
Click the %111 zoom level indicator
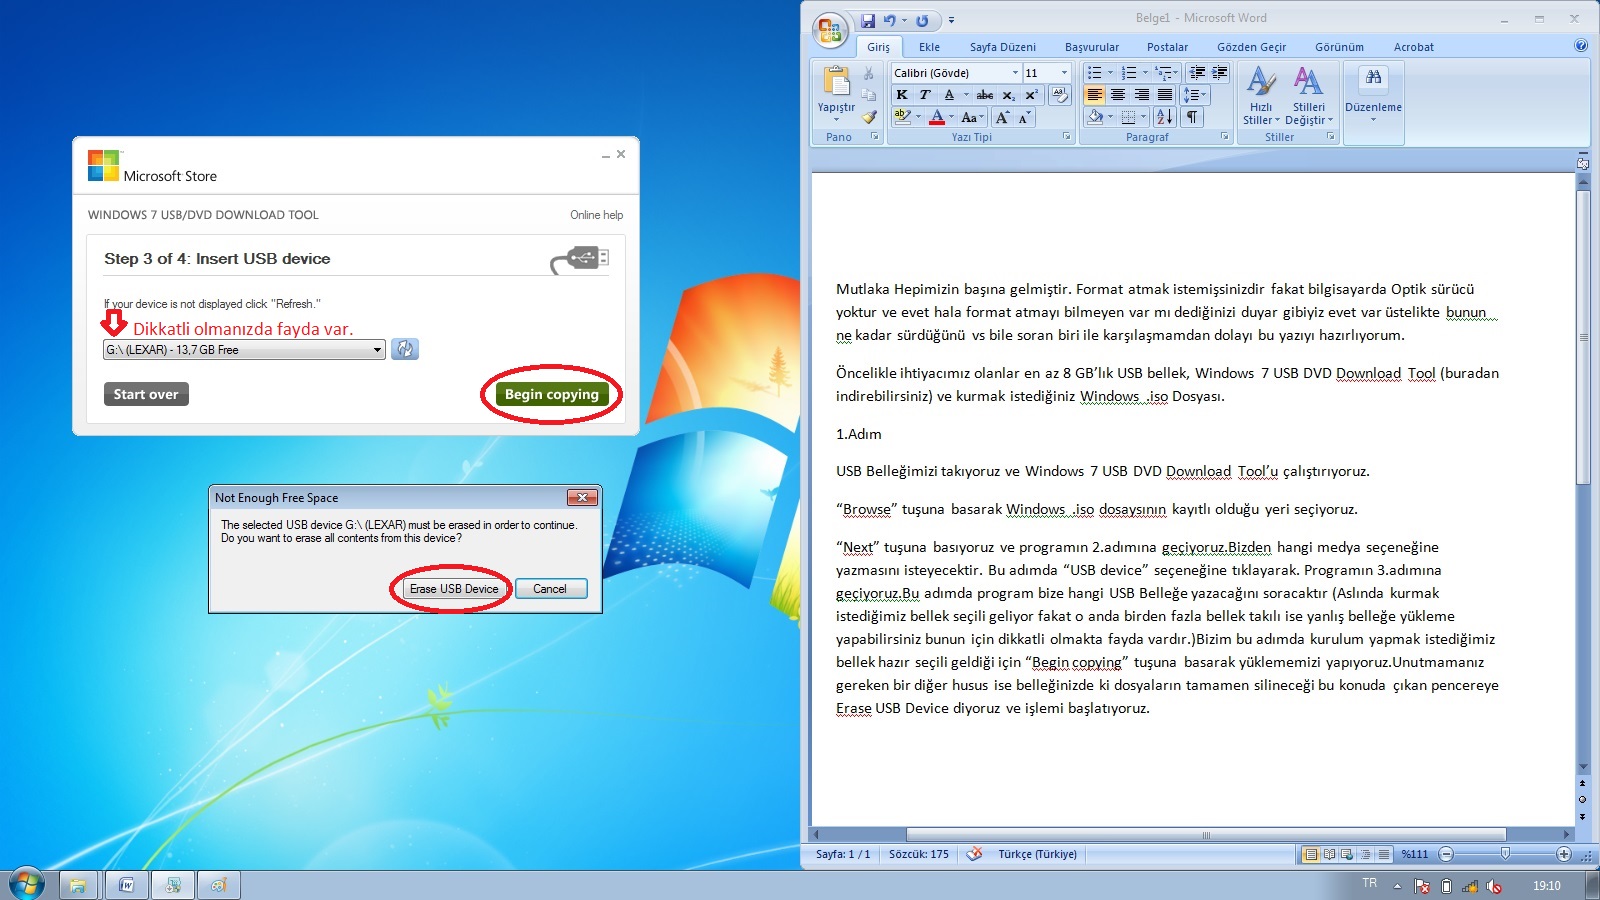click(1414, 854)
